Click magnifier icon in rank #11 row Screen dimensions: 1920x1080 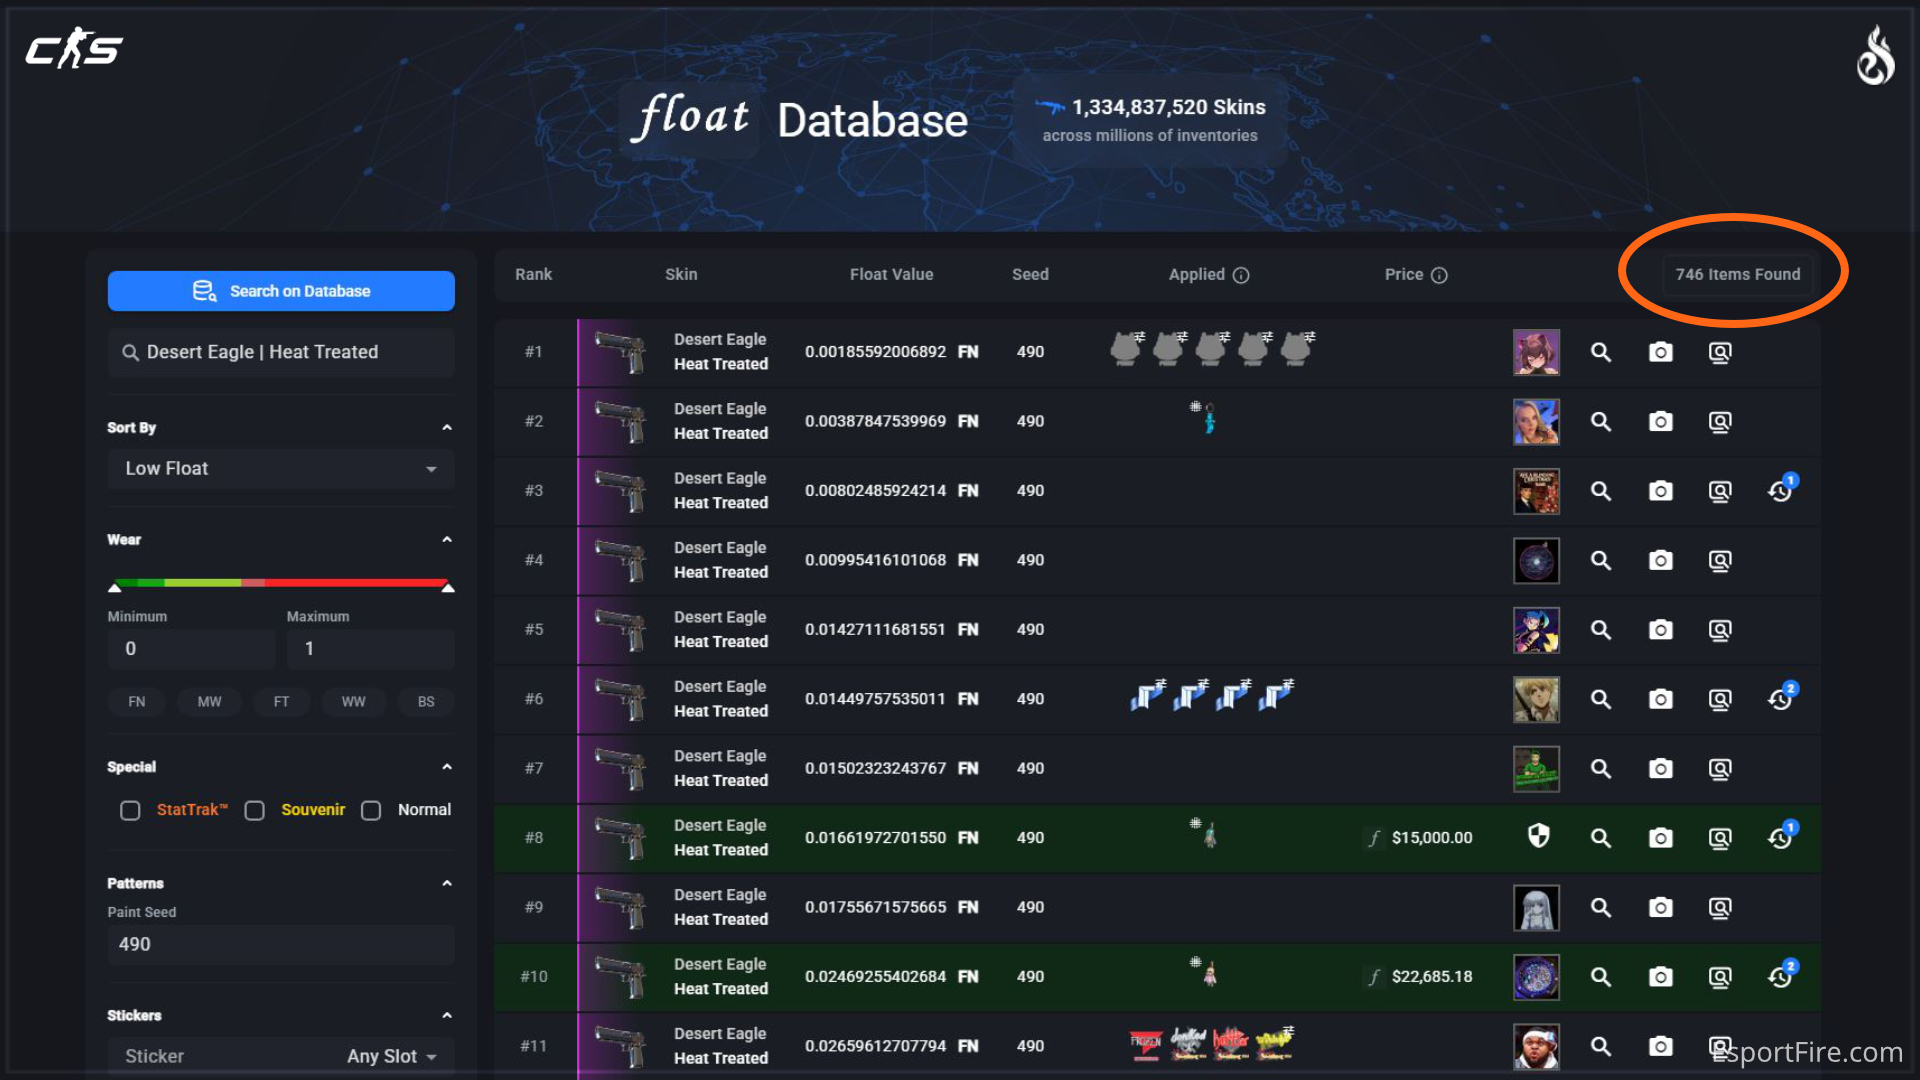(x=1601, y=1046)
